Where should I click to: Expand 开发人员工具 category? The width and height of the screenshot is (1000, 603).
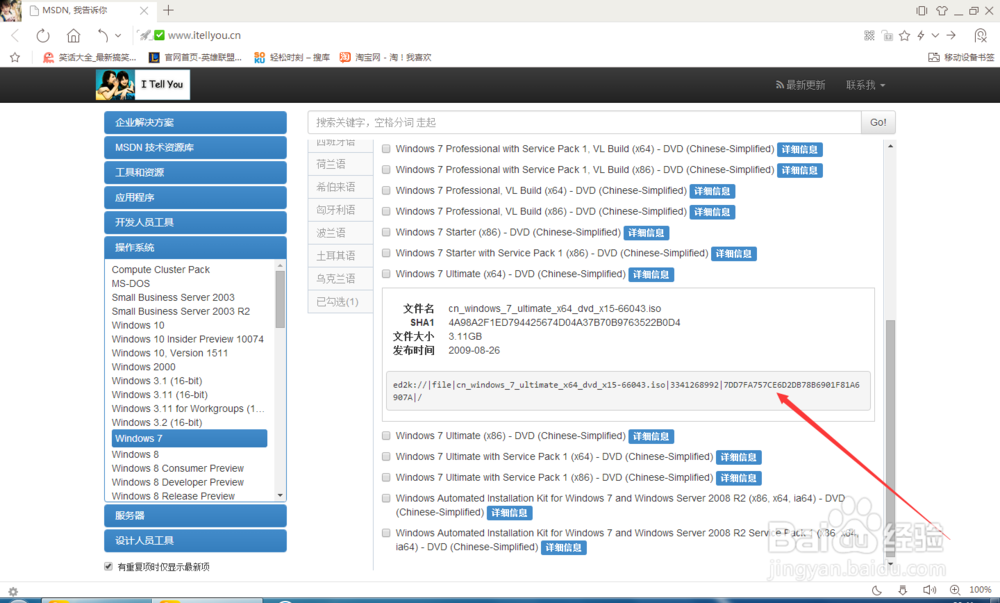(x=195, y=222)
